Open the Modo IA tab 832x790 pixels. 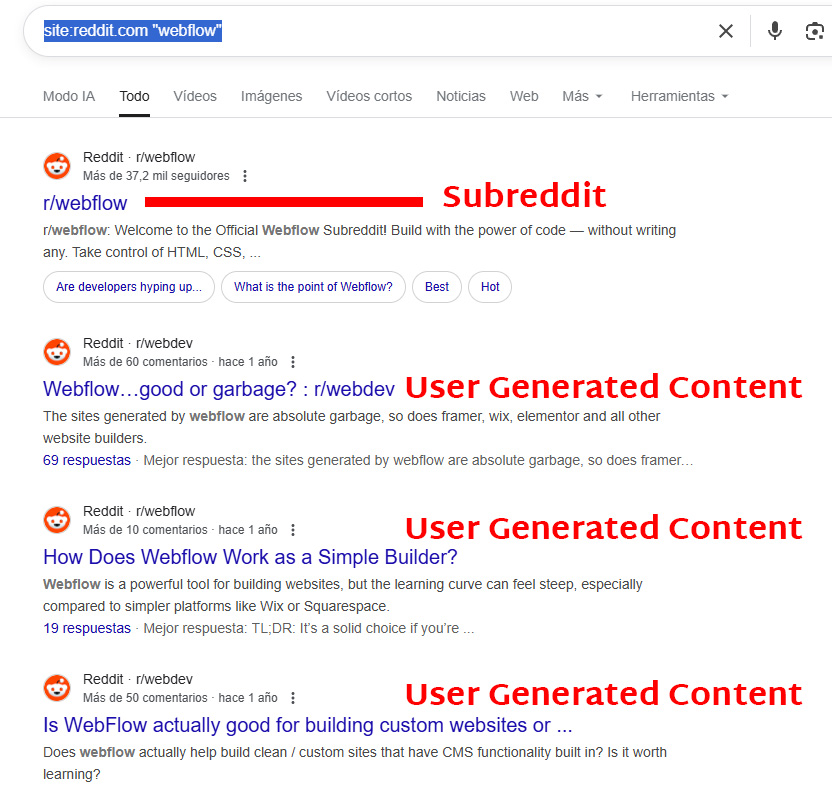(x=69, y=96)
